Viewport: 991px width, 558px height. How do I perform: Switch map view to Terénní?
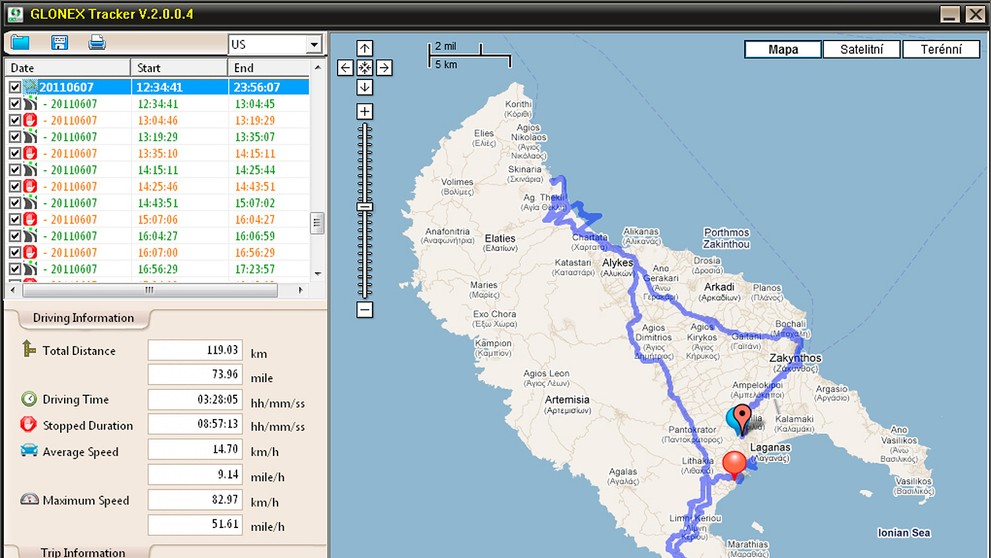tap(941, 49)
